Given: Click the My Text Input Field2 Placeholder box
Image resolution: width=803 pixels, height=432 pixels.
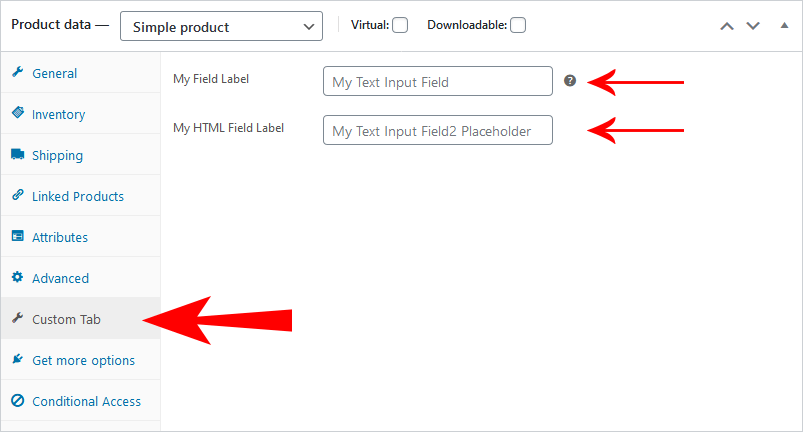Looking at the screenshot, I should point(438,130).
